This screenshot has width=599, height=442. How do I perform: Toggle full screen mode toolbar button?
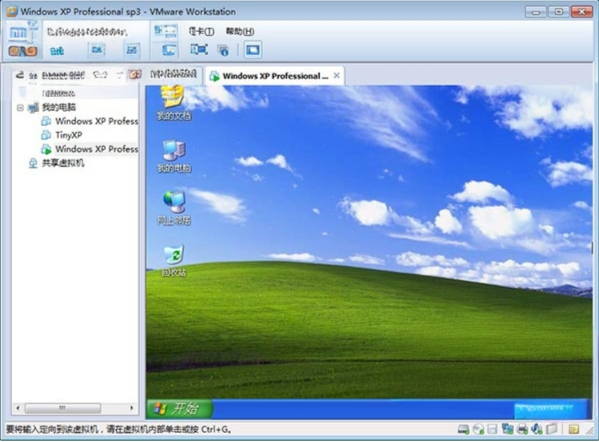199,50
